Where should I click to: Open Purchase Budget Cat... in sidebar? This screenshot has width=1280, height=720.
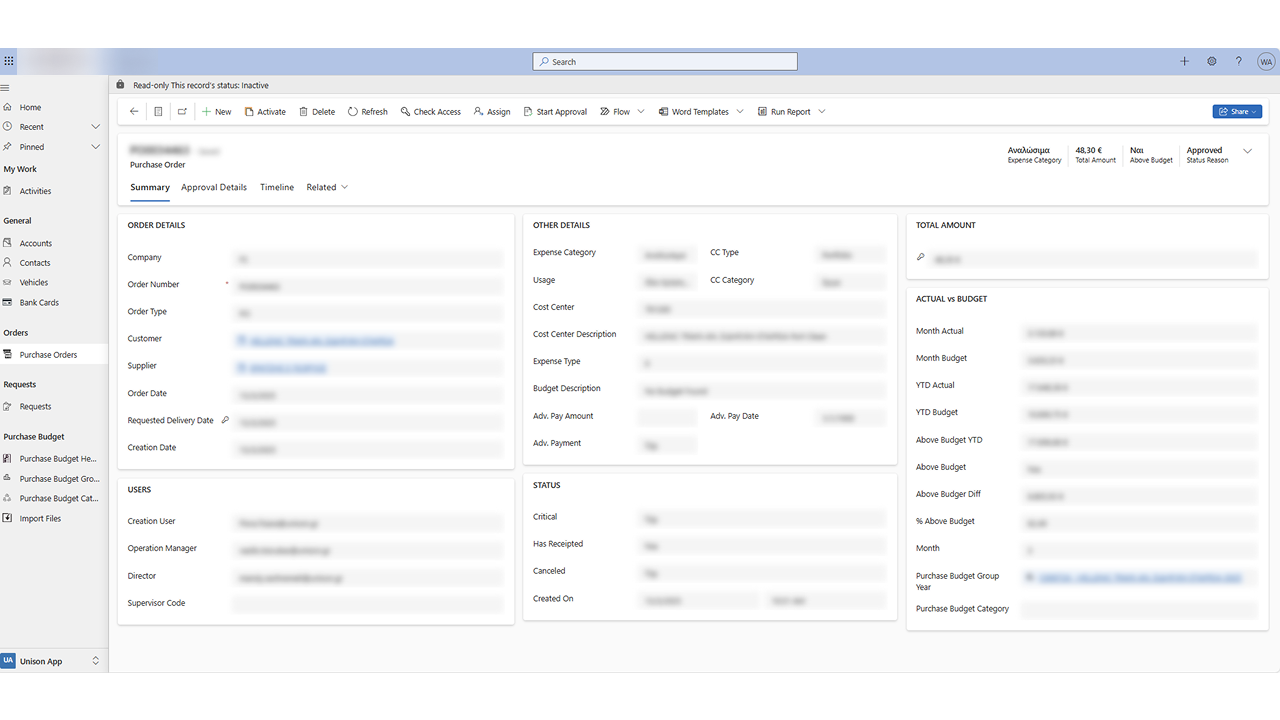(58, 498)
